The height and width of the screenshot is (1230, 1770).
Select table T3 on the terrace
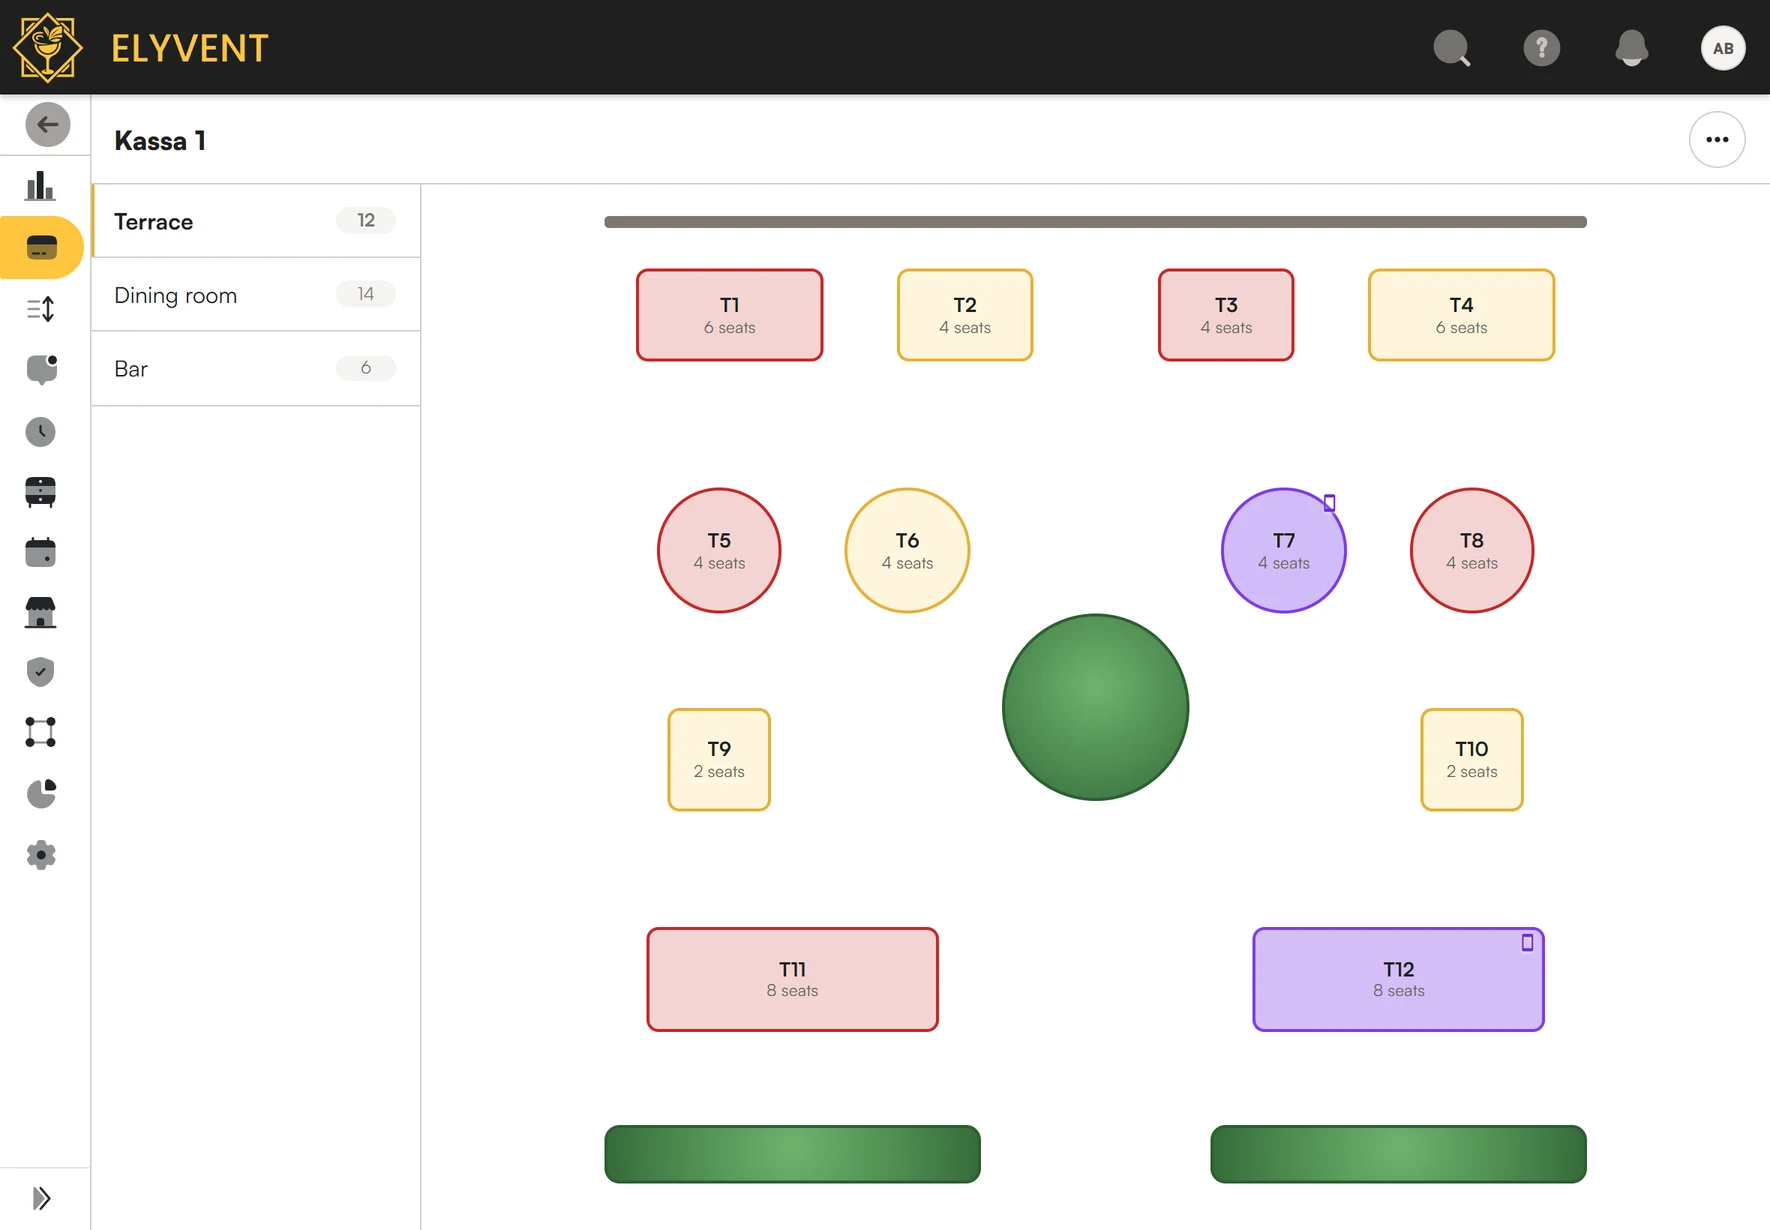[1226, 315]
